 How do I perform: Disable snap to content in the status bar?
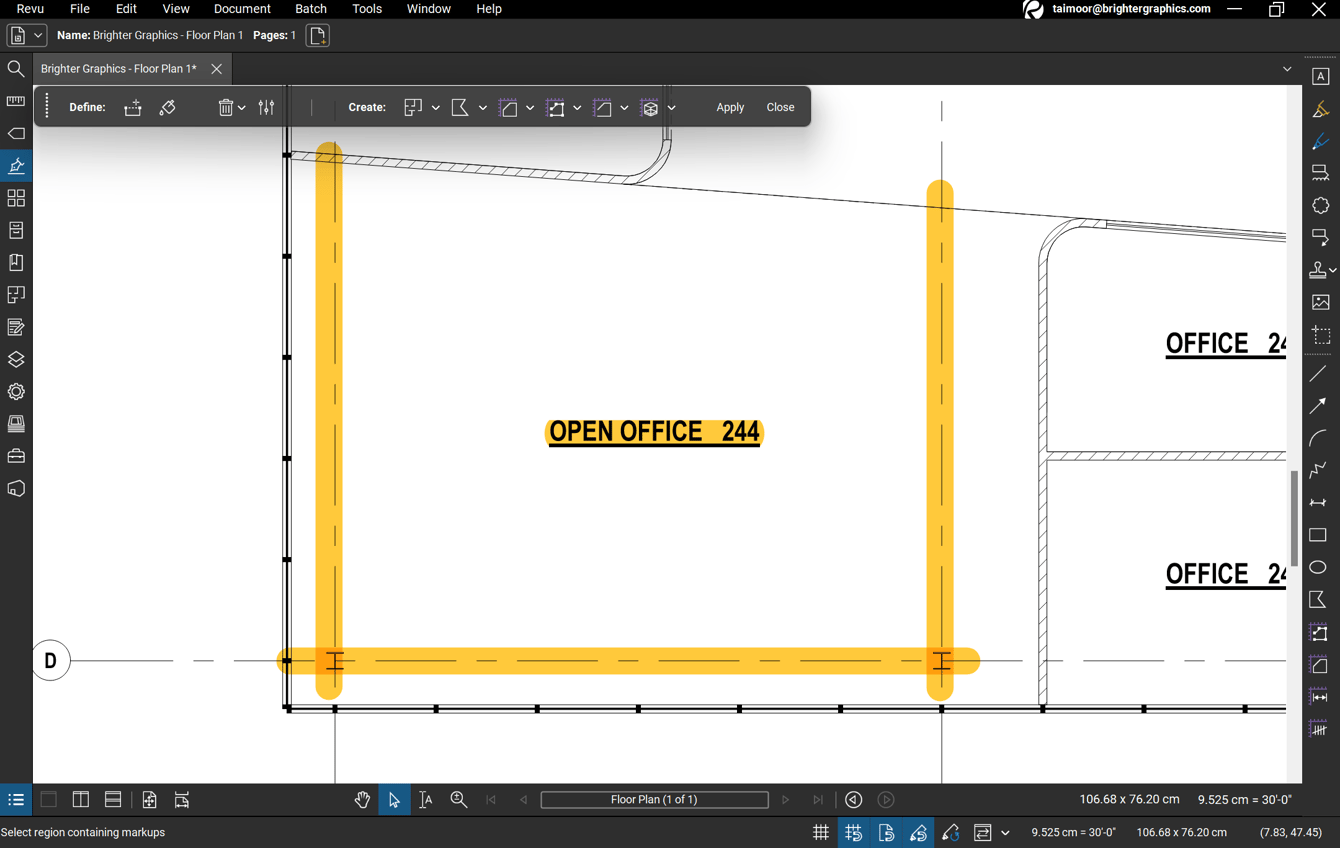[x=886, y=832]
